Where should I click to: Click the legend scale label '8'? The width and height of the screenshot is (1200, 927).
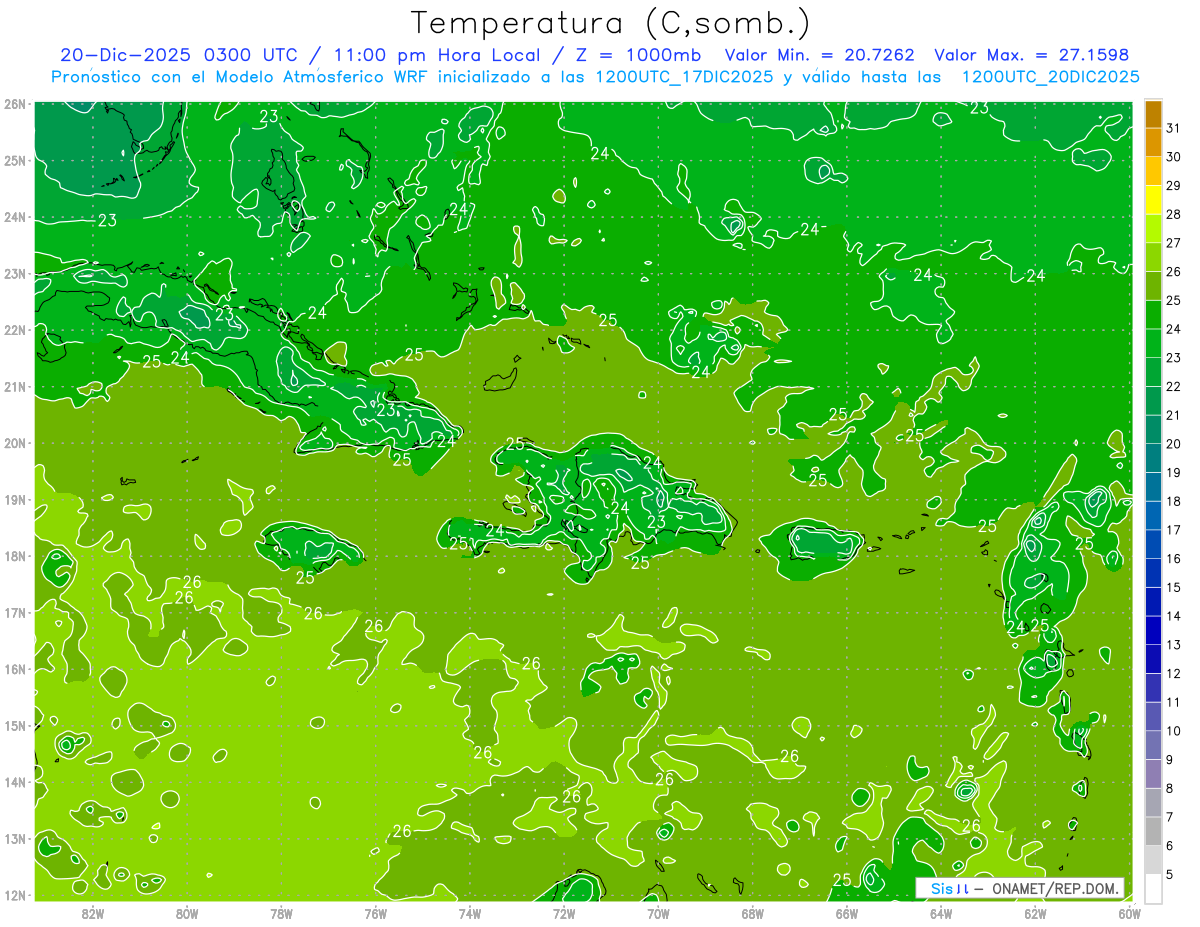(x=1170, y=788)
